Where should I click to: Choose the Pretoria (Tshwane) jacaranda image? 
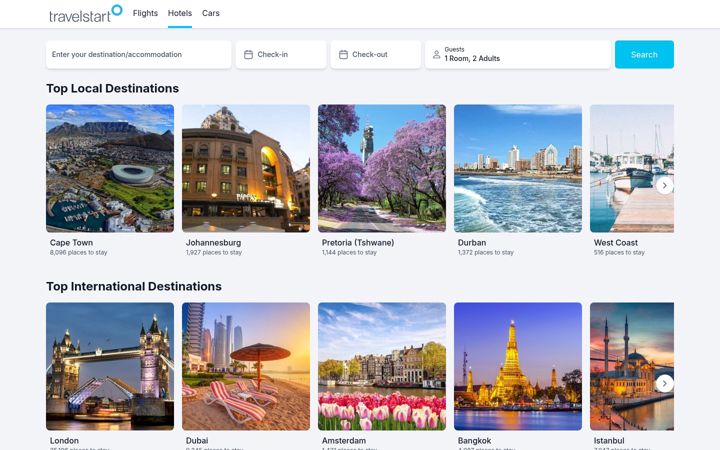[x=382, y=169]
